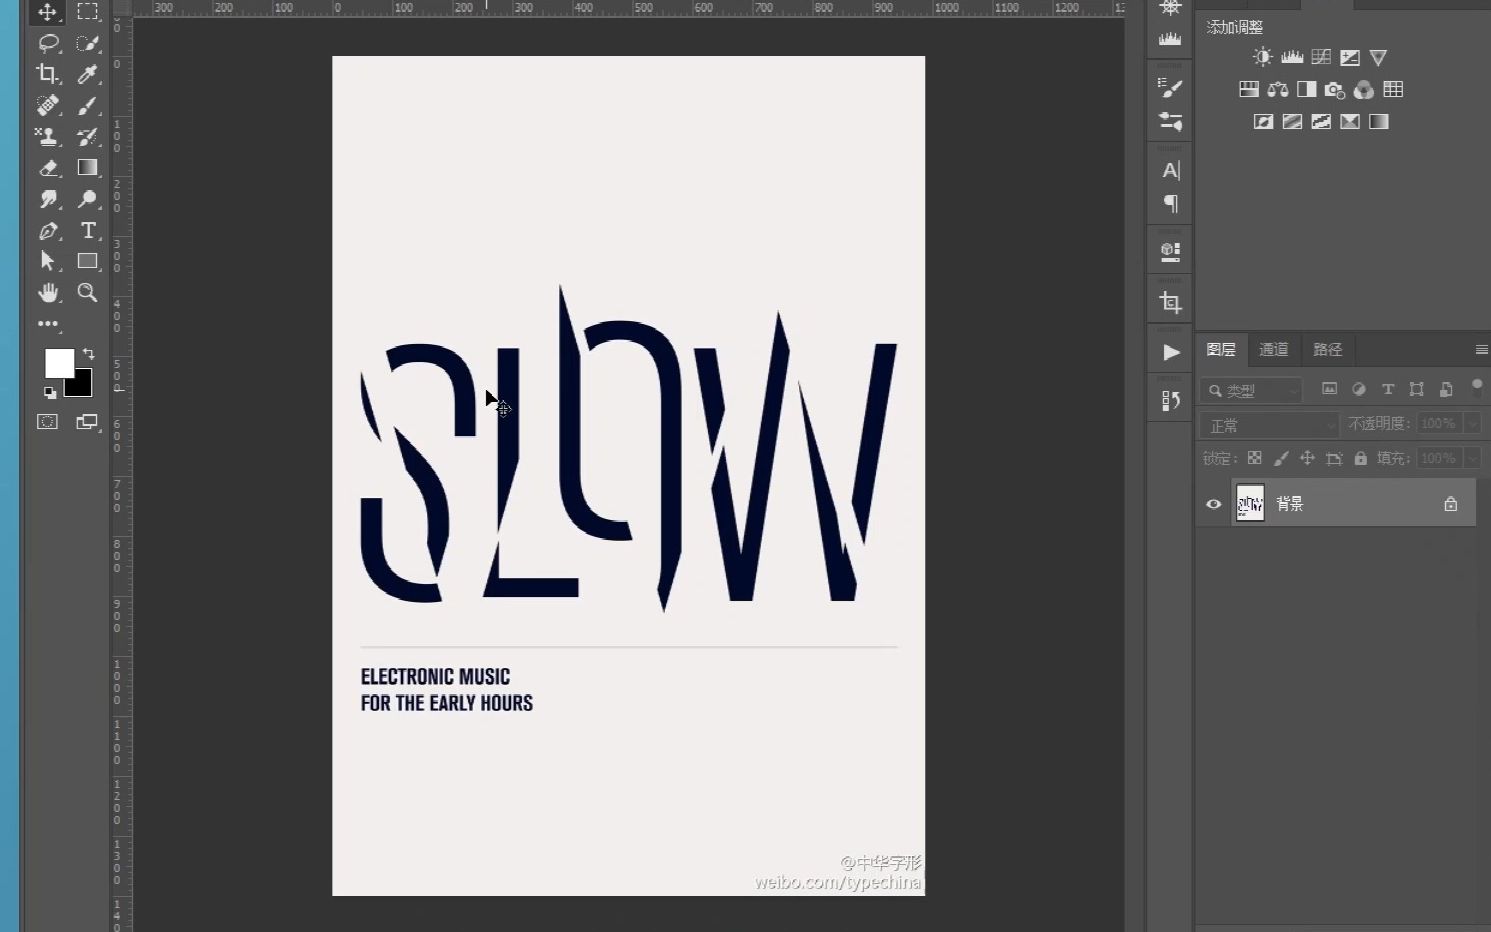1491x932 pixels.
Task: Select the 图层 (Layers) tab
Action: (x=1220, y=349)
